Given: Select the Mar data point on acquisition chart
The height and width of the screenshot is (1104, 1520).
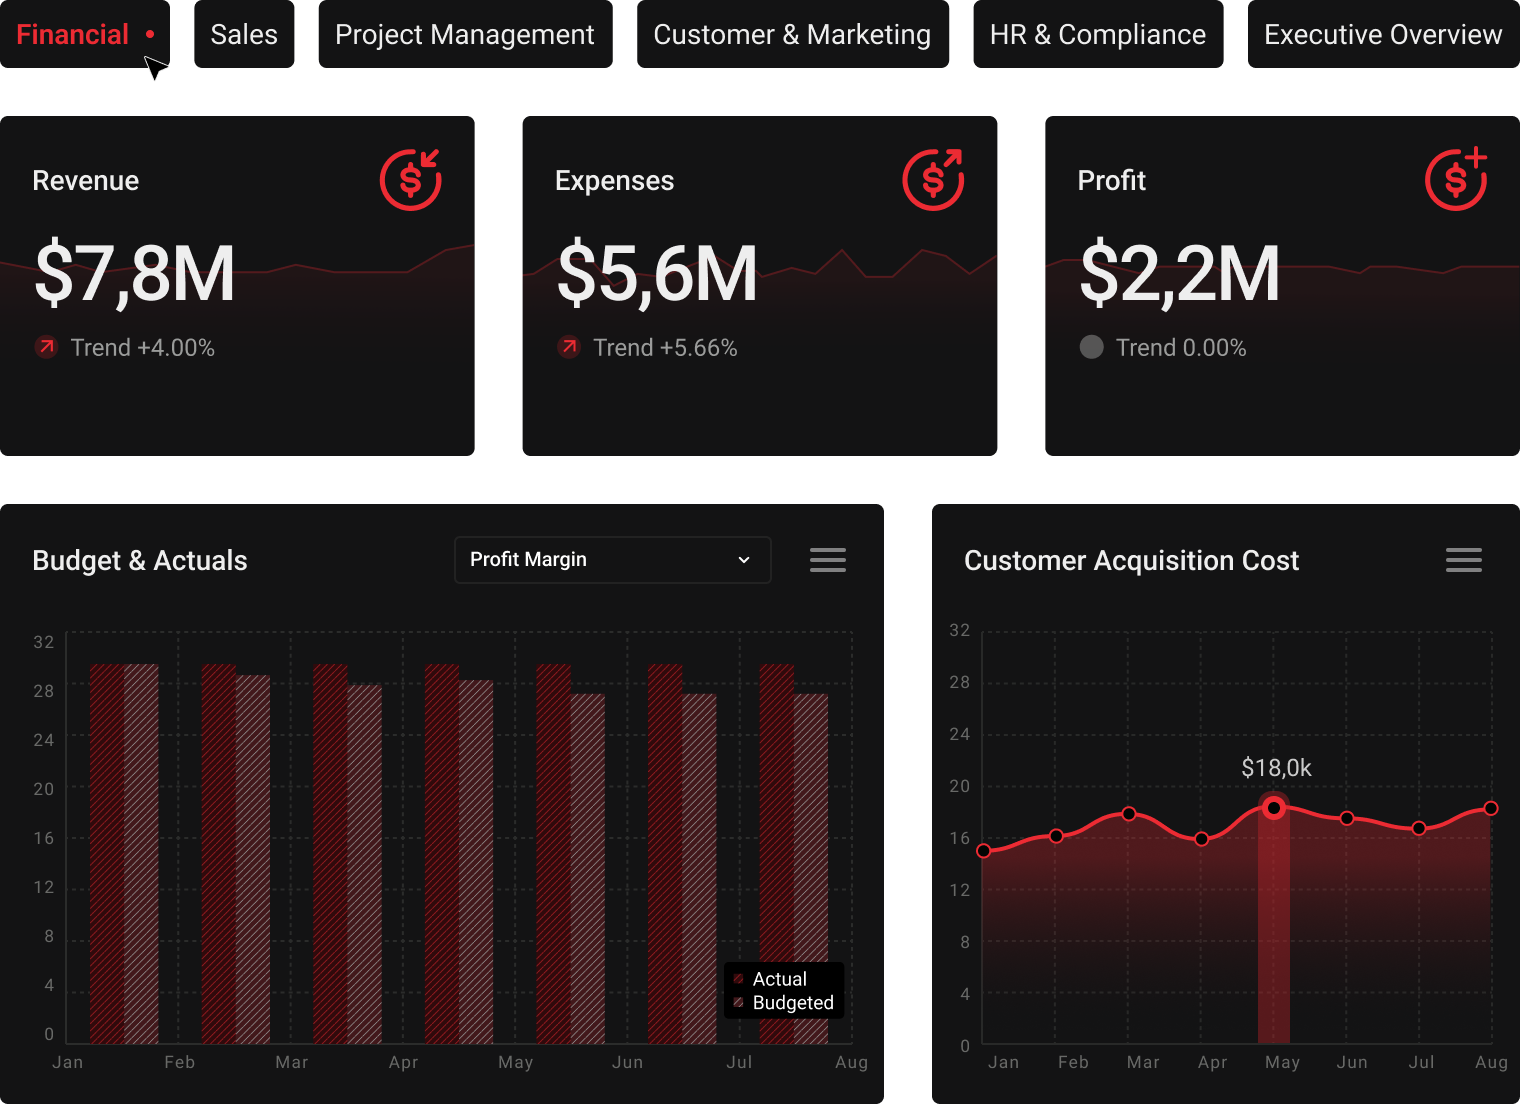Looking at the screenshot, I should 1129,814.
